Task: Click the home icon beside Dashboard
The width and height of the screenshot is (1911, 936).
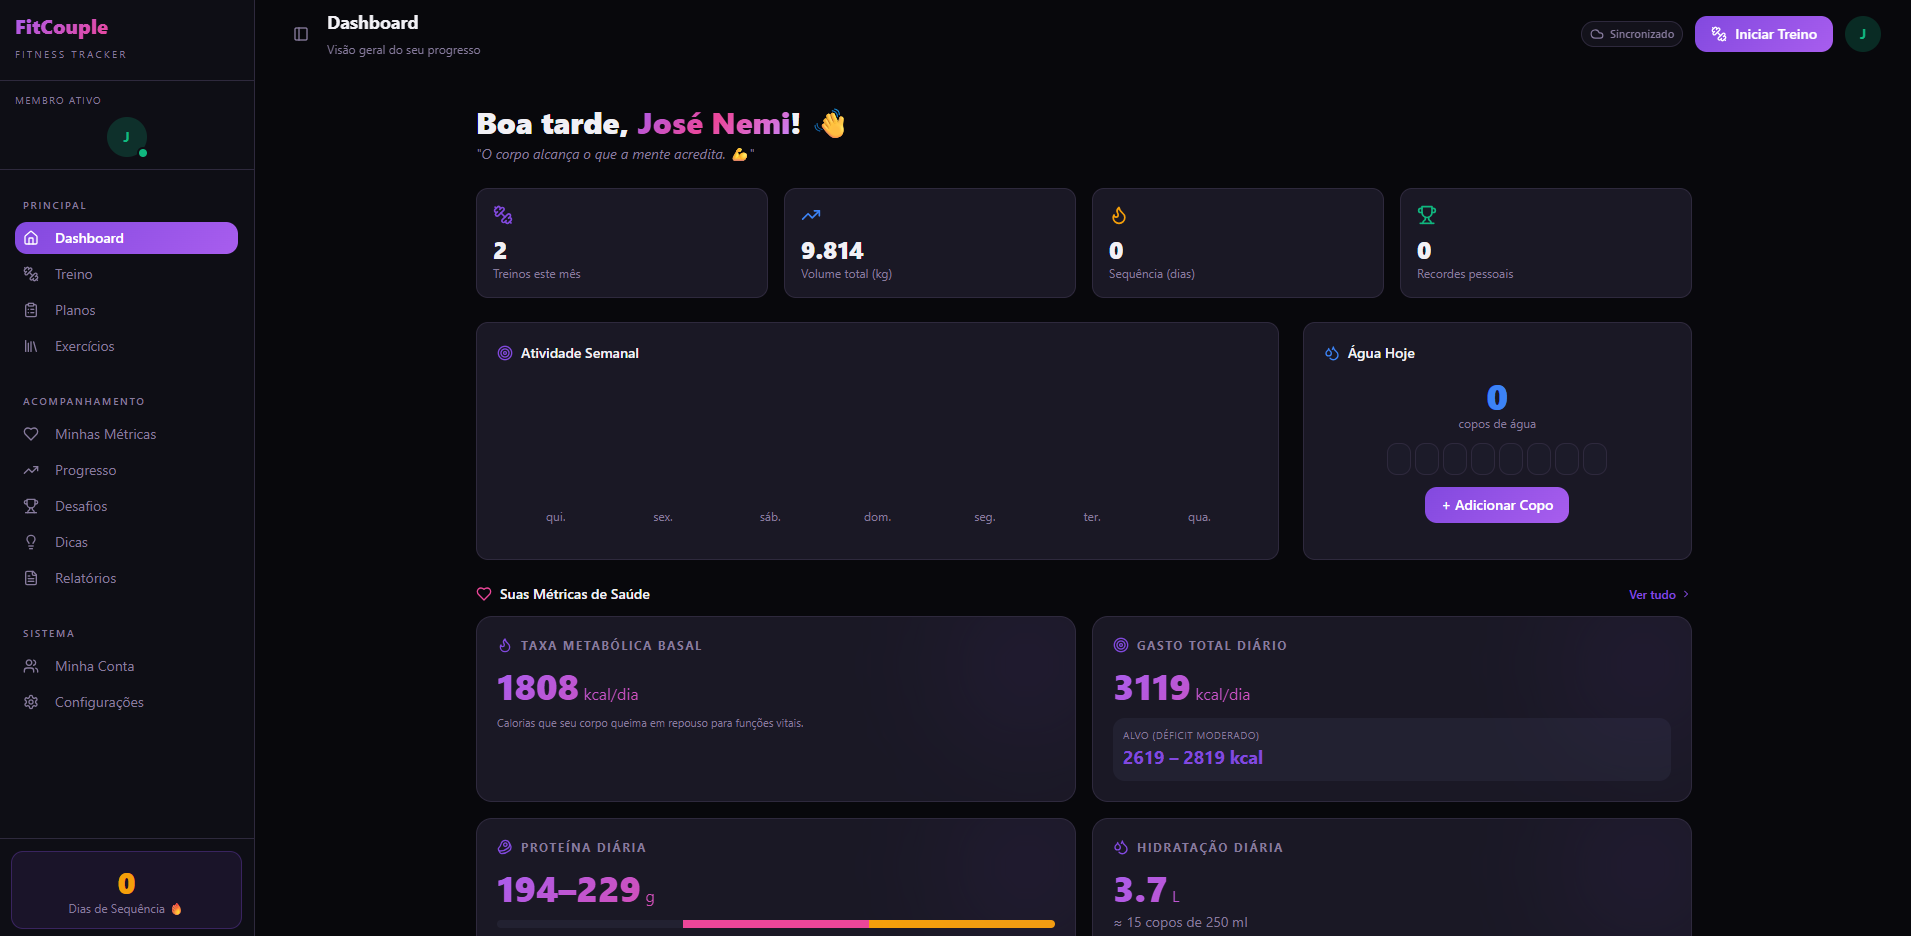Action: click(31, 238)
